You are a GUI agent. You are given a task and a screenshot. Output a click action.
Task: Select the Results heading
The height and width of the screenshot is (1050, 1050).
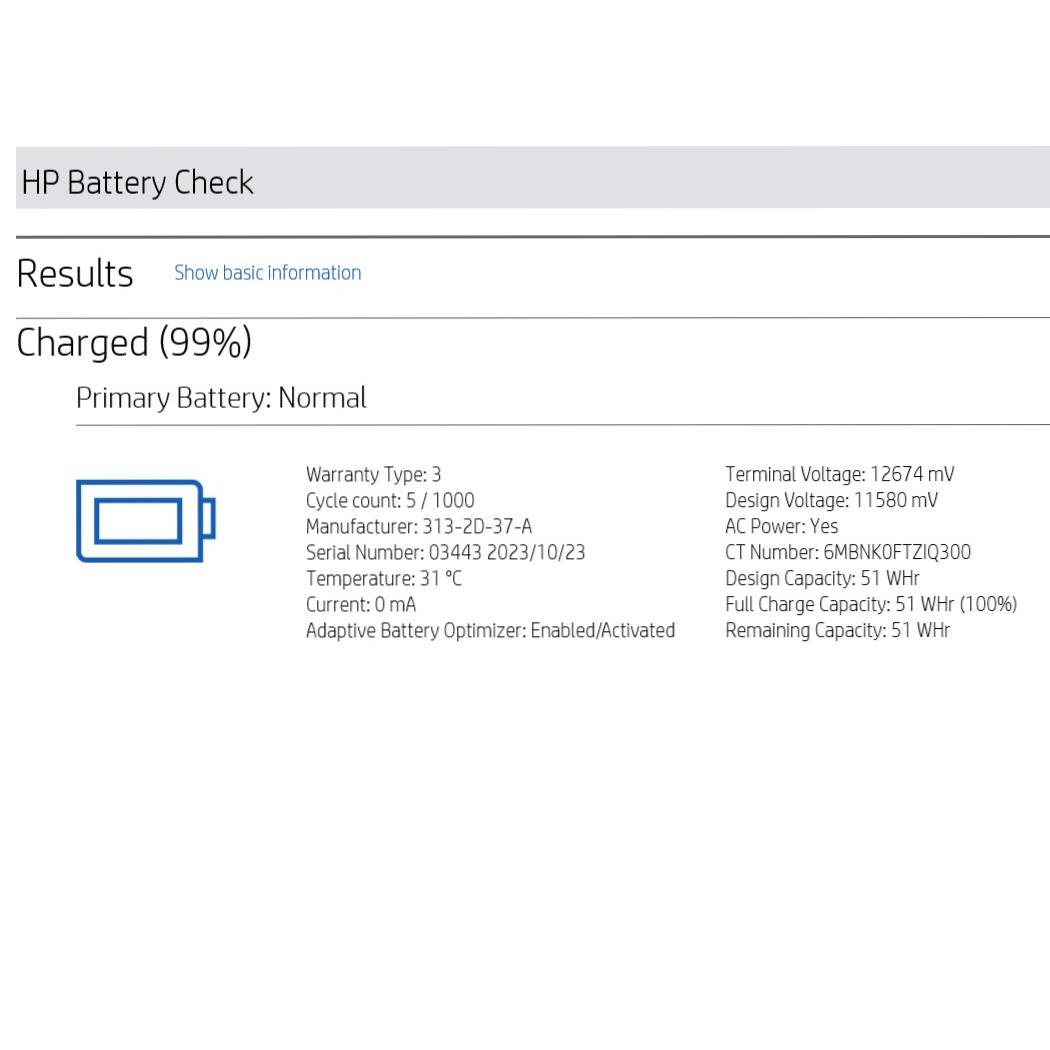[x=75, y=274]
